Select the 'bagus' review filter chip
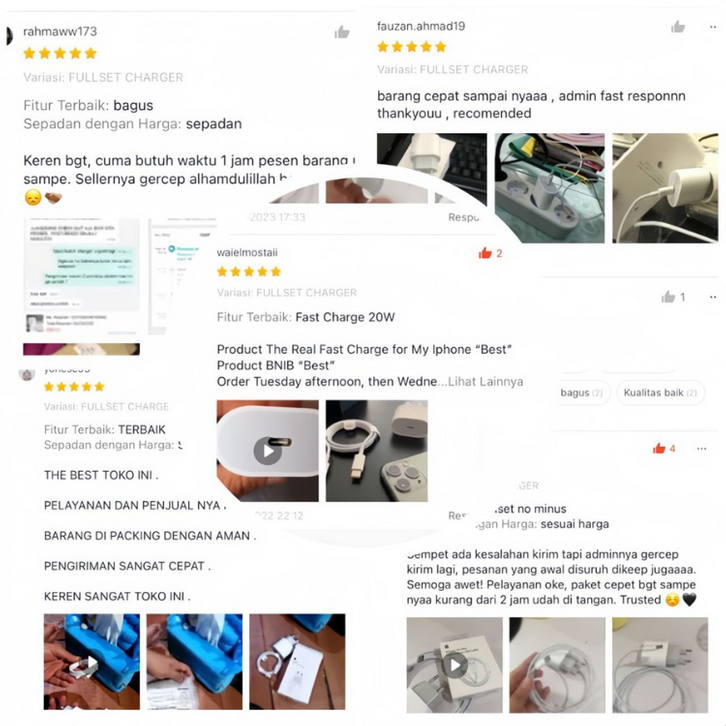Screen dimensions: 726x726 coord(582,393)
